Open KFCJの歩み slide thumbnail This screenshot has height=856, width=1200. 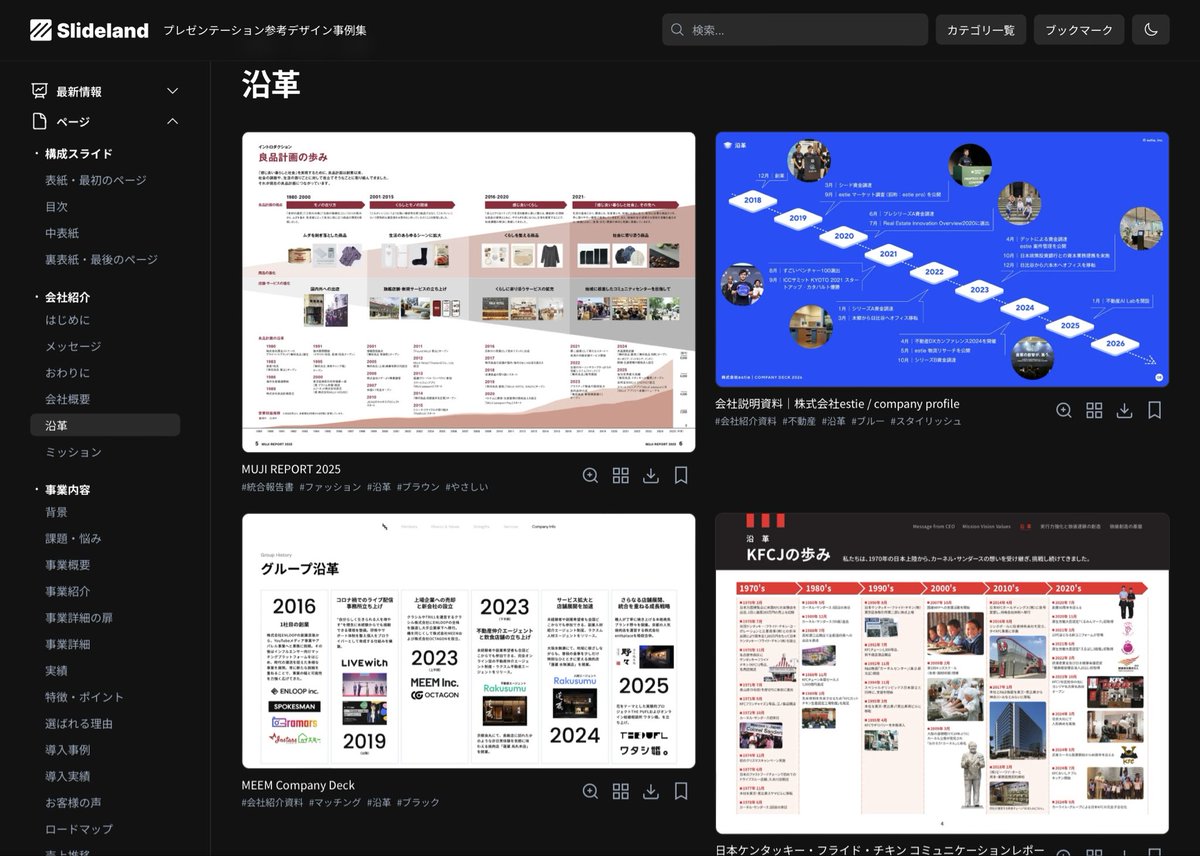pyautogui.click(x=942, y=673)
